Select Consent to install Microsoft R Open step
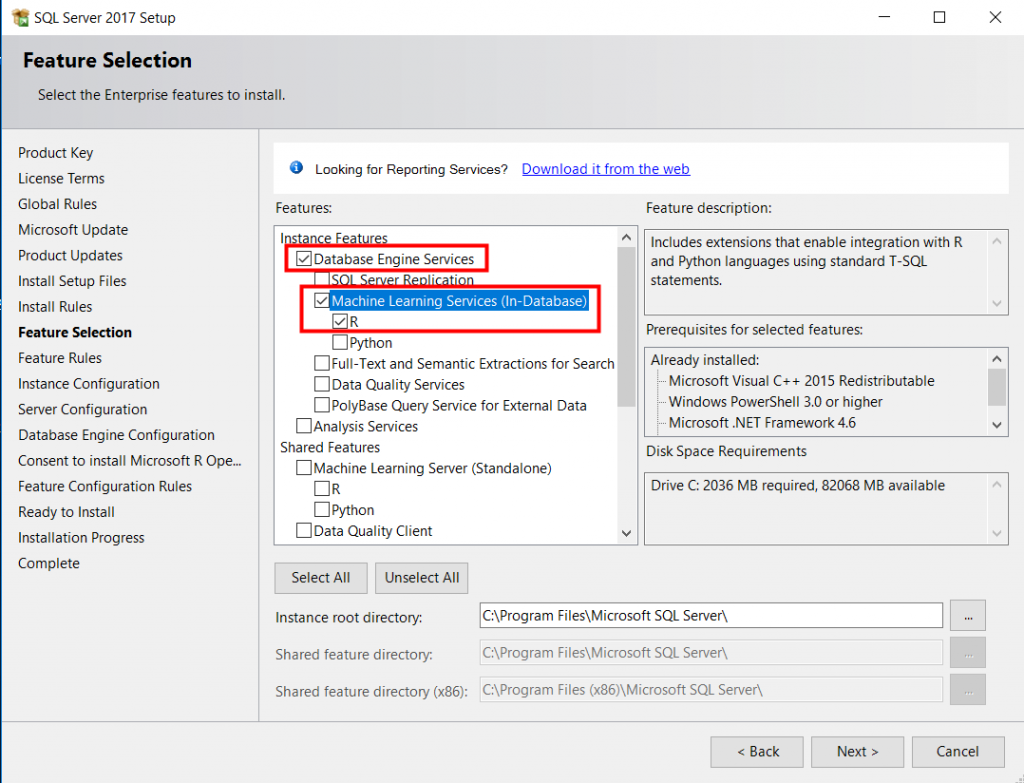The height and width of the screenshot is (783, 1024). [130, 460]
